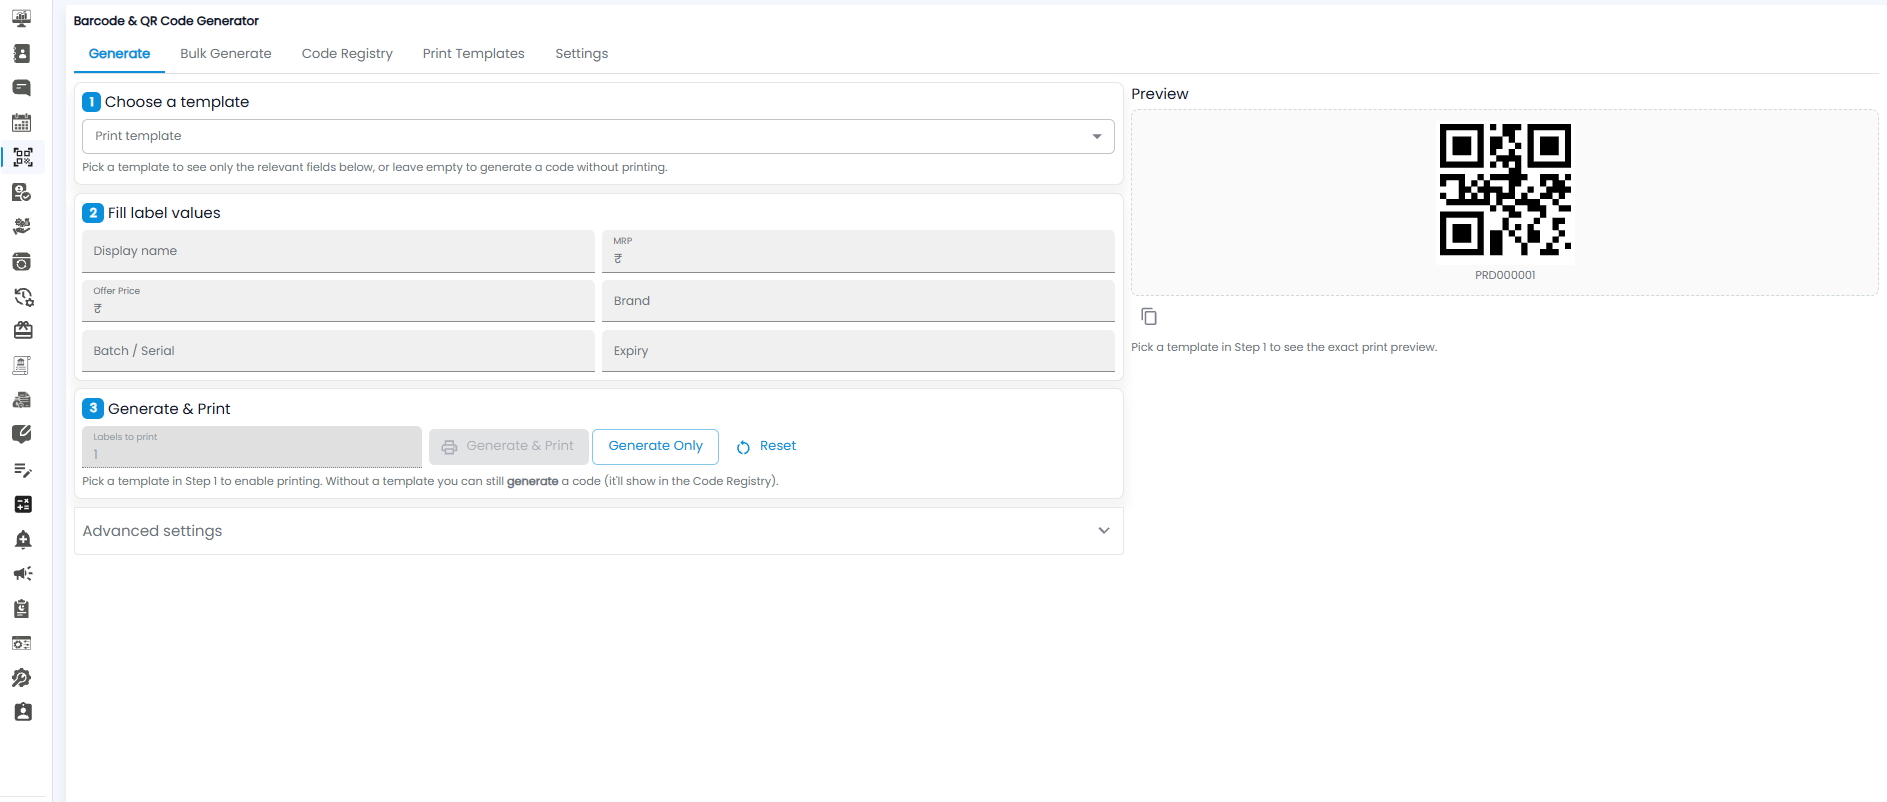The height and width of the screenshot is (802, 1887).
Task: Focus the Expiry input field
Action: [x=858, y=351]
